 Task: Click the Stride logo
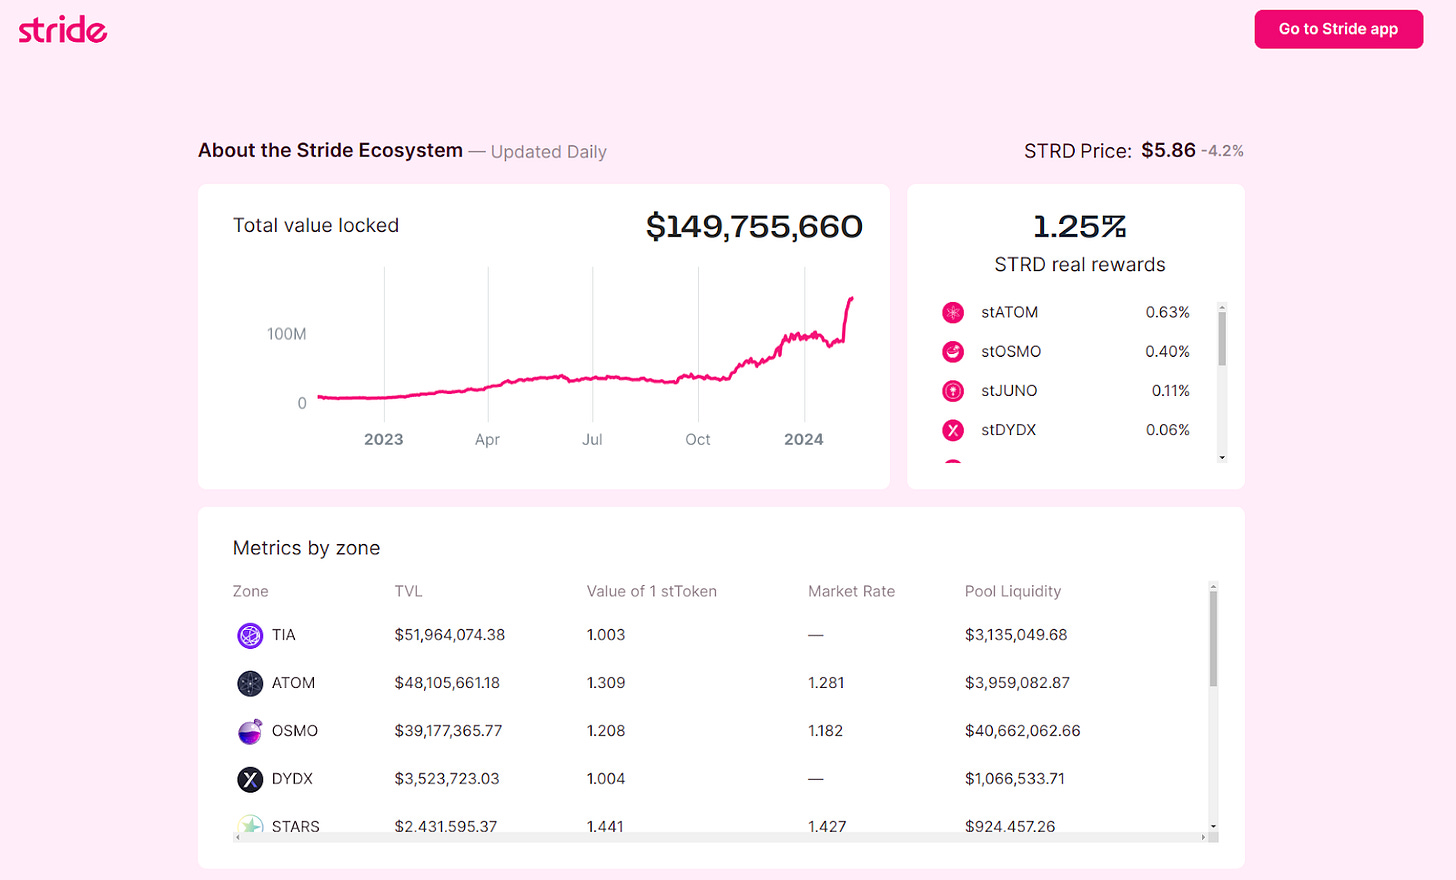62,30
